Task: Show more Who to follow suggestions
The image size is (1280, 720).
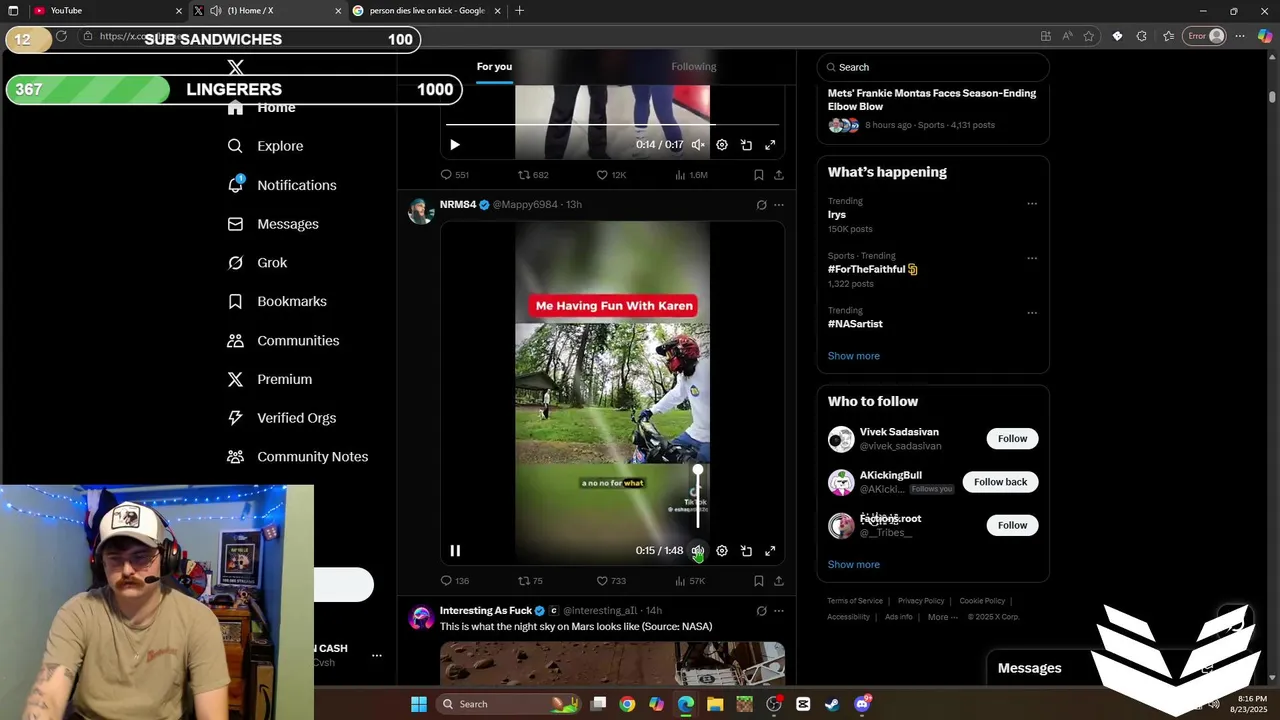Action: (x=853, y=565)
